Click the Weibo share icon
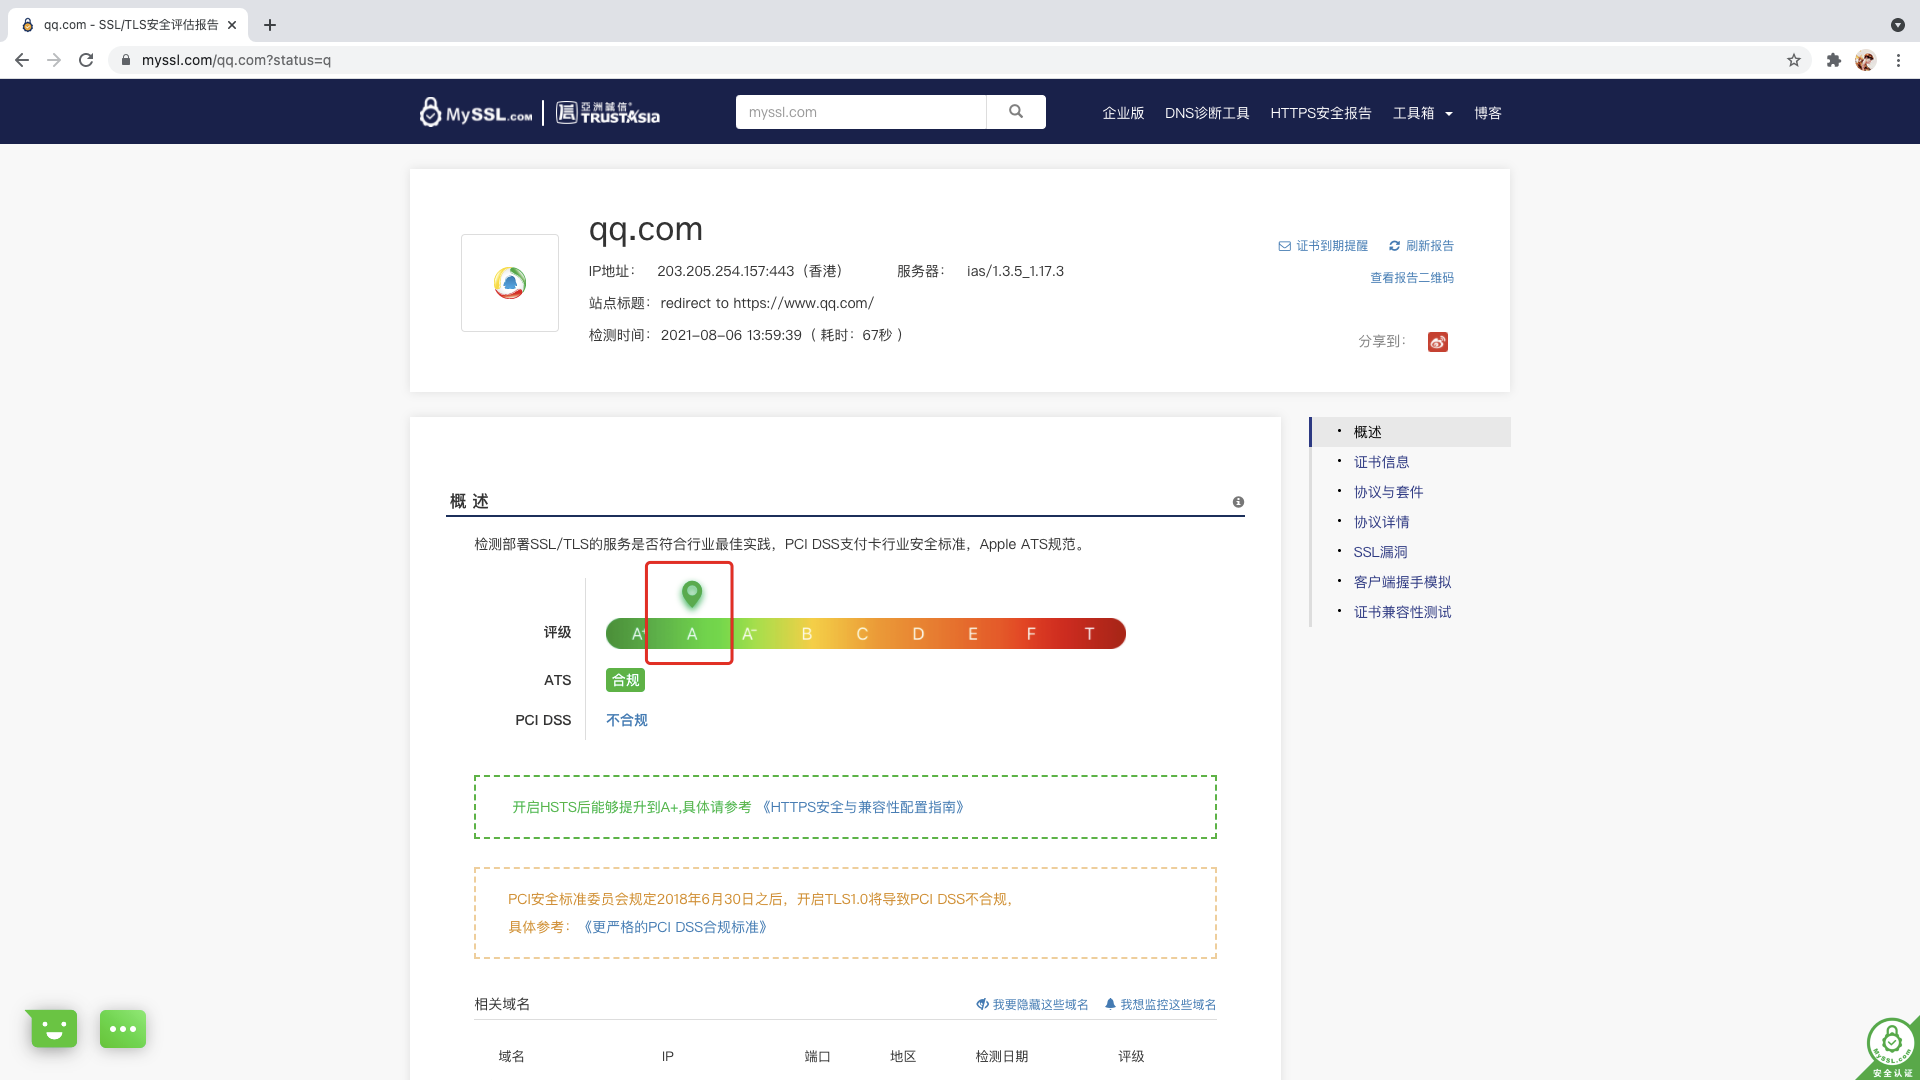The width and height of the screenshot is (1920, 1080). pos(1437,342)
